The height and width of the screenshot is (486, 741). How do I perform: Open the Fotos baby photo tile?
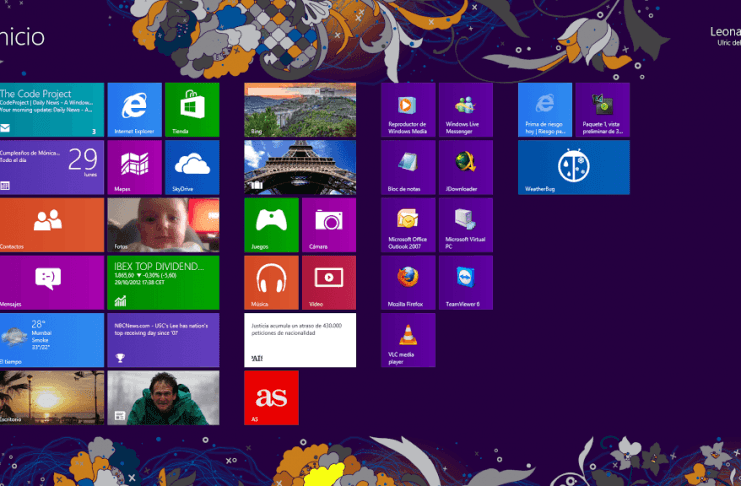164,225
